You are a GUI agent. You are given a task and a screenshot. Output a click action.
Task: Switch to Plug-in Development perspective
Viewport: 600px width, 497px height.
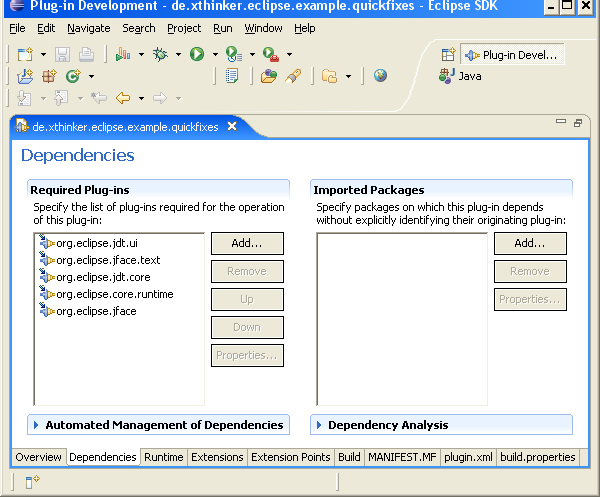click(x=512, y=55)
